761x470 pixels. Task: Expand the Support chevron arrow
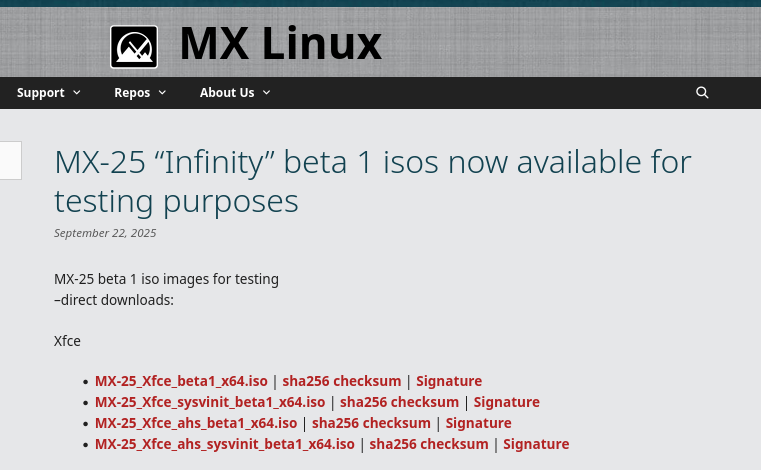point(77,92)
